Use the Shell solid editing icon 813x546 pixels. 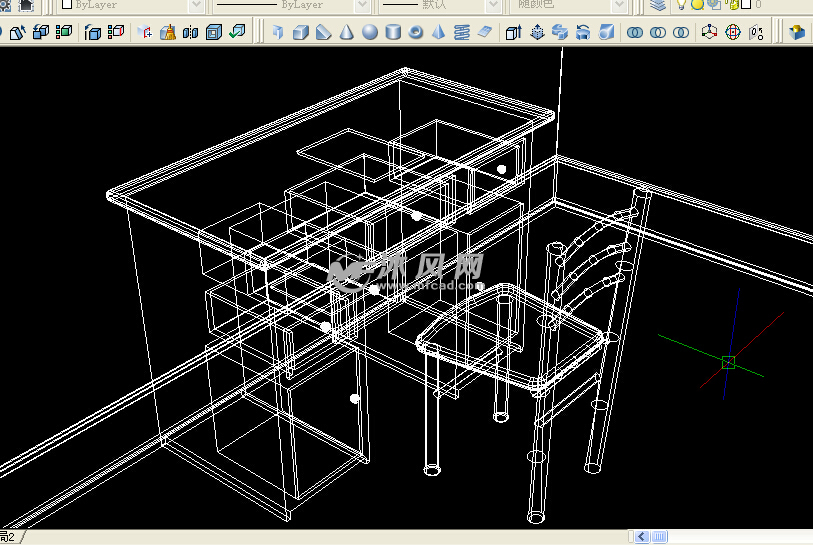pyautogui.click(x=213, y=33)
